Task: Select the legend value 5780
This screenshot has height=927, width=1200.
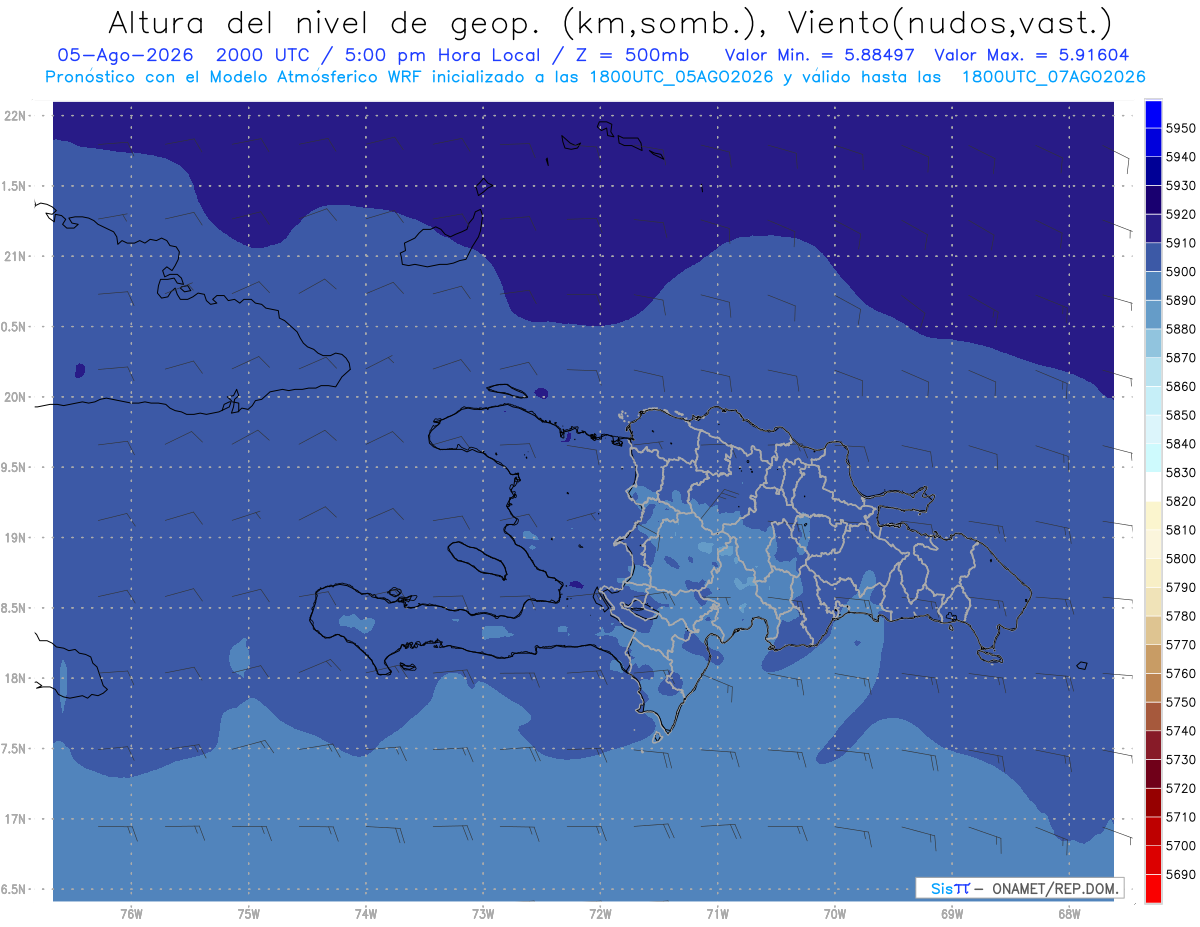Action: (x=1180, y=616)
